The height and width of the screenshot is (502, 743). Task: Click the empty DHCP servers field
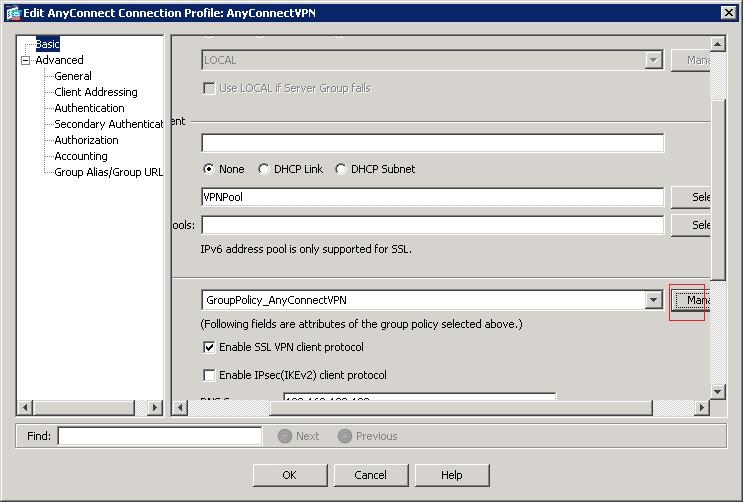point(433,143)
